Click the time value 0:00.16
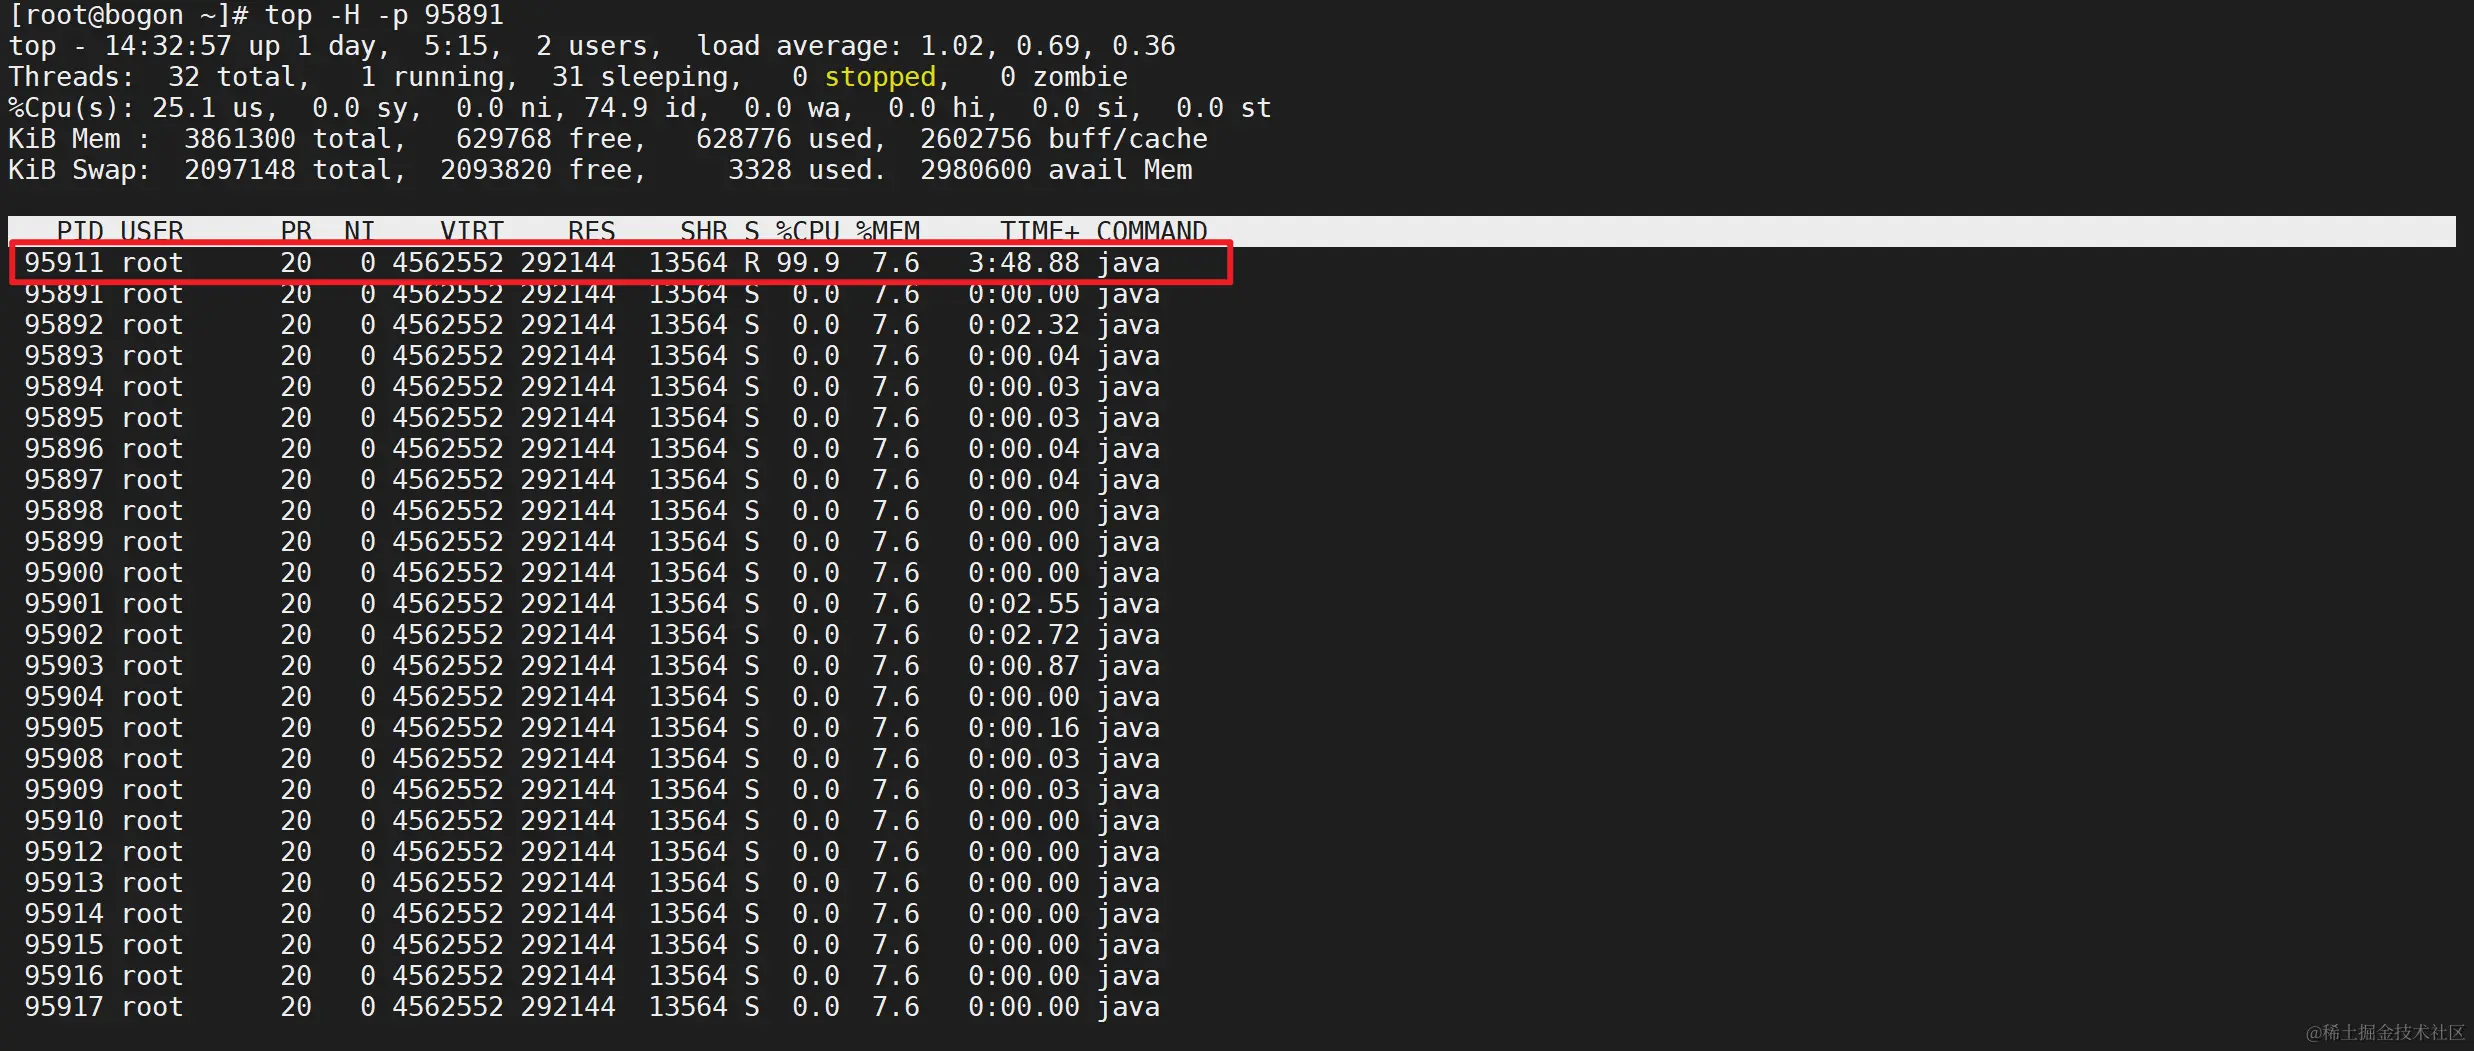Screen dimensions: 2474x1051 click(x=1024, y=728)
